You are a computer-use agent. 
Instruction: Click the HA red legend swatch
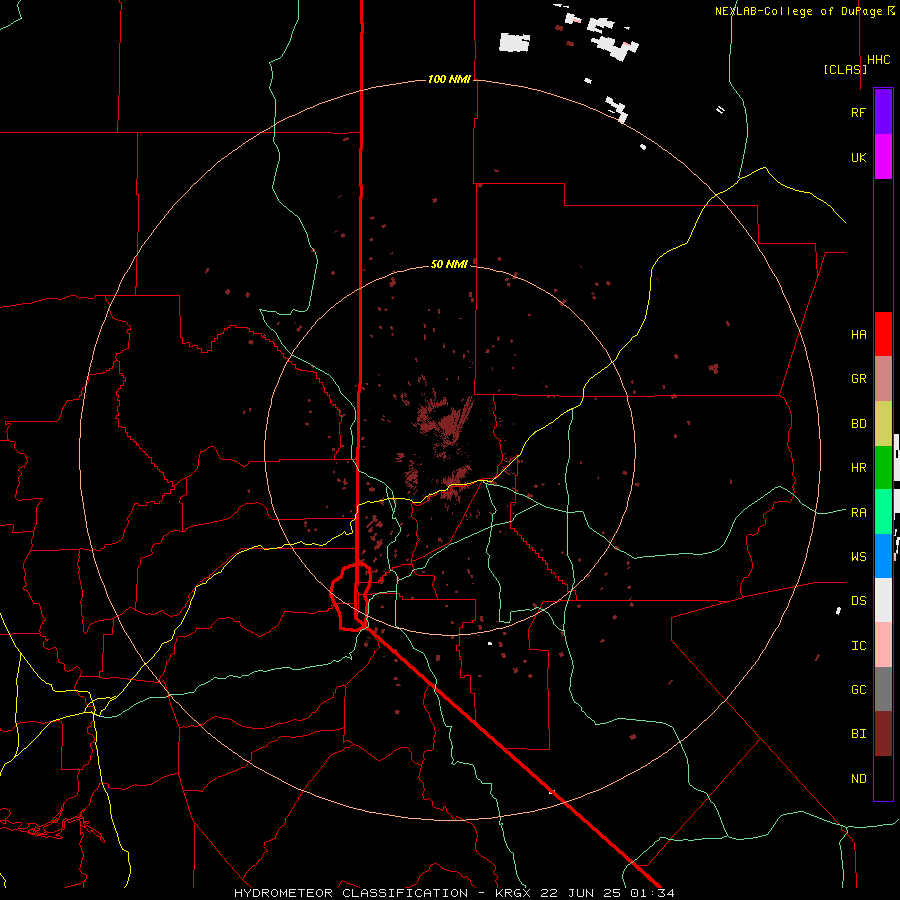[883, 334]
